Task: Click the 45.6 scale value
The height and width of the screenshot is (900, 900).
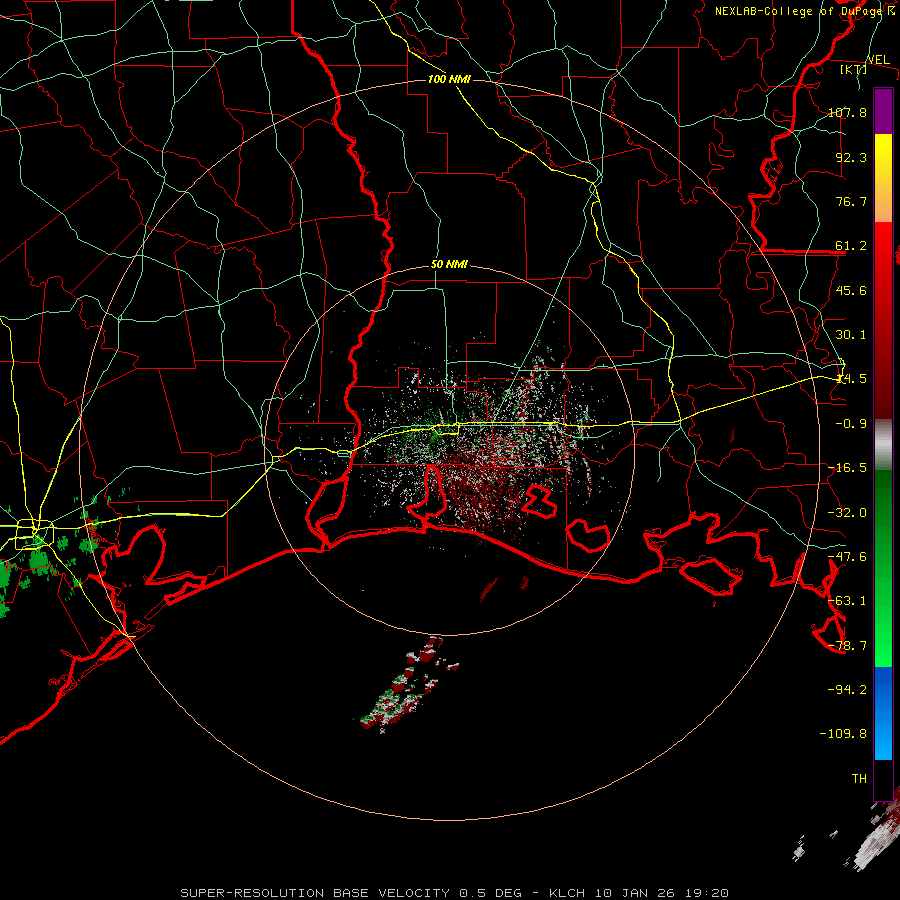Action: 851,290
